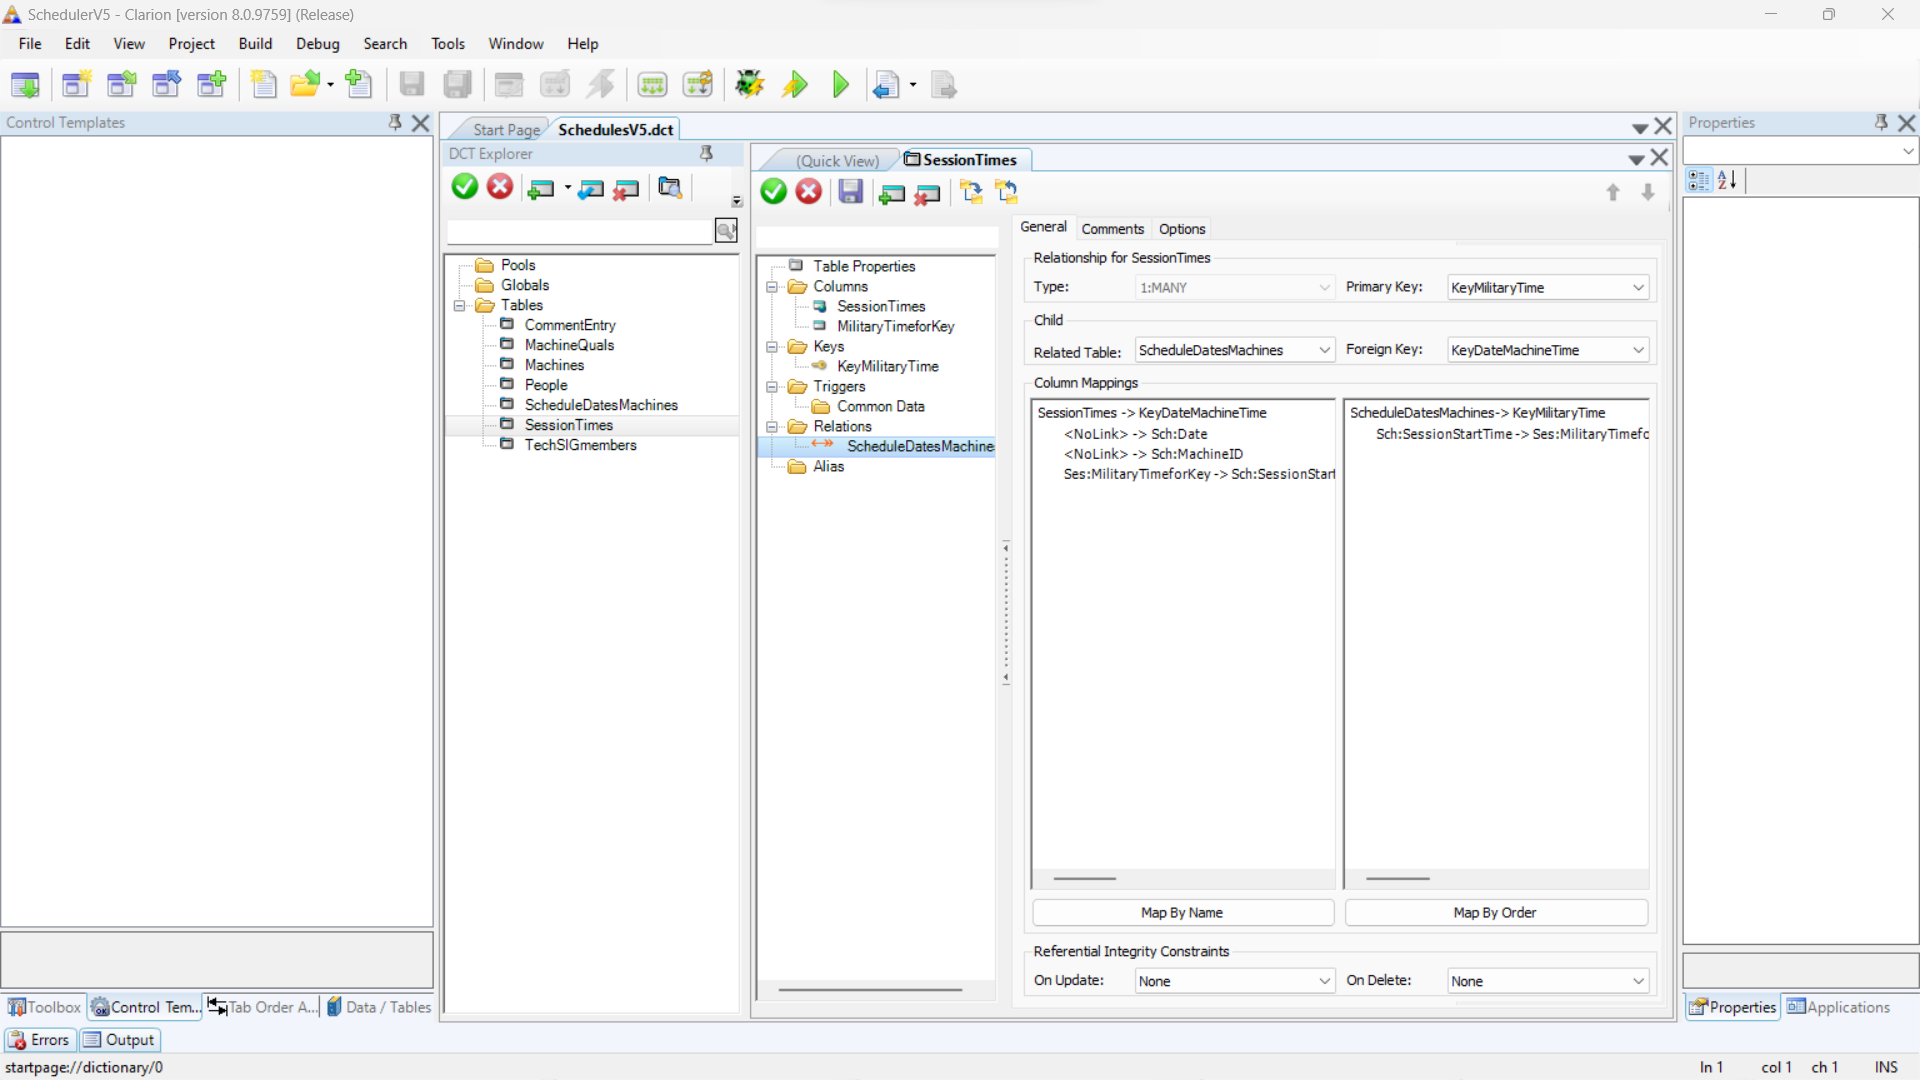Click alphabetical sort icon in Properties panel

click(x=1727, y=180)
